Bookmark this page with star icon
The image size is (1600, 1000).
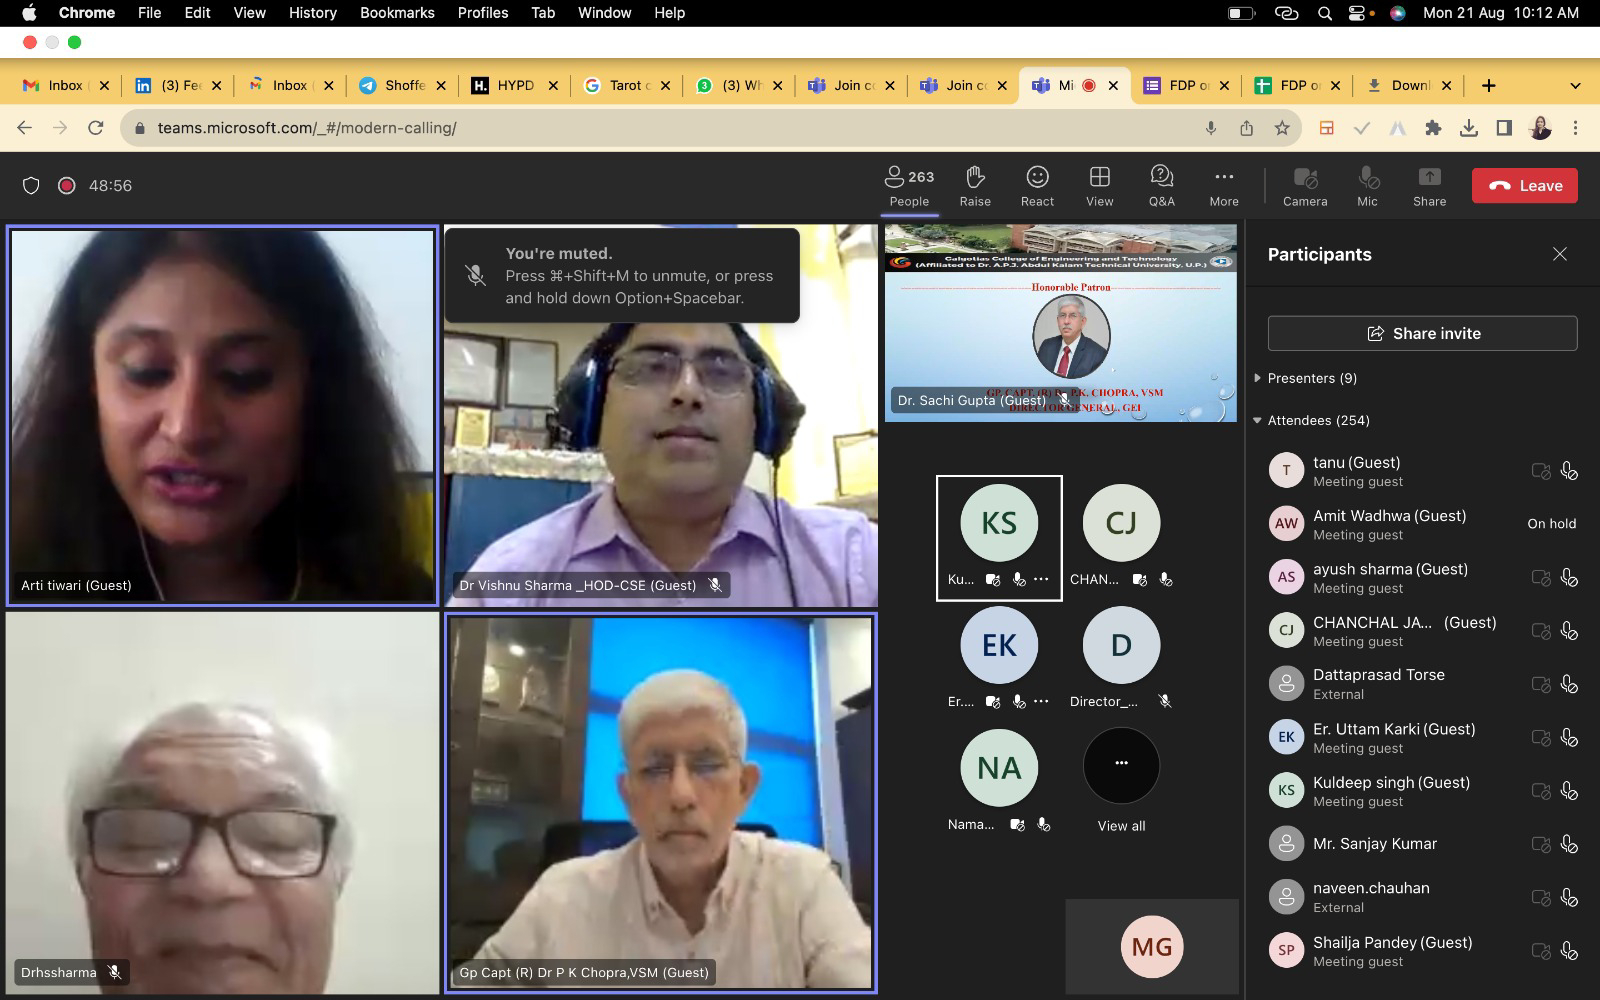point(1282,128)
